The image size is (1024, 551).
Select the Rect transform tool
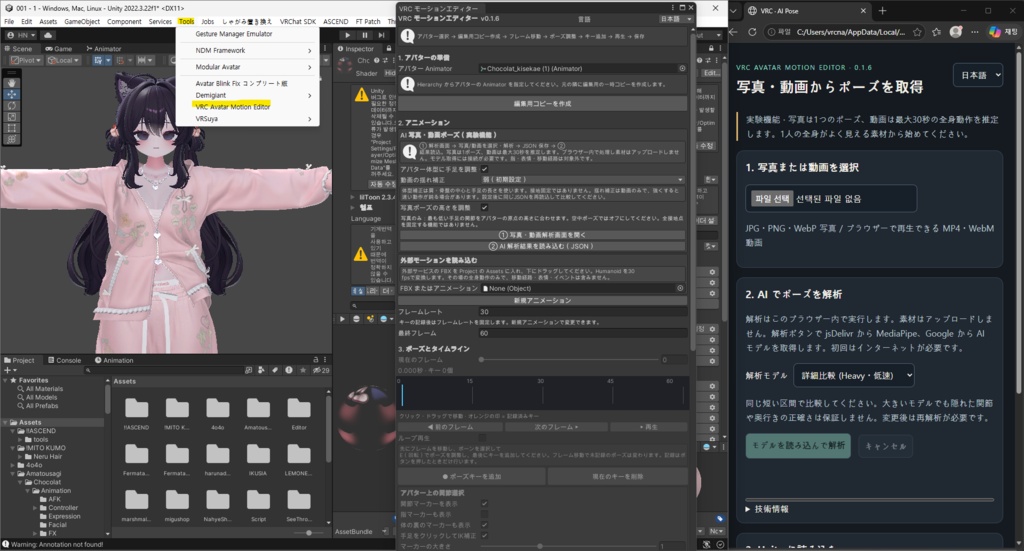[12, 127]
